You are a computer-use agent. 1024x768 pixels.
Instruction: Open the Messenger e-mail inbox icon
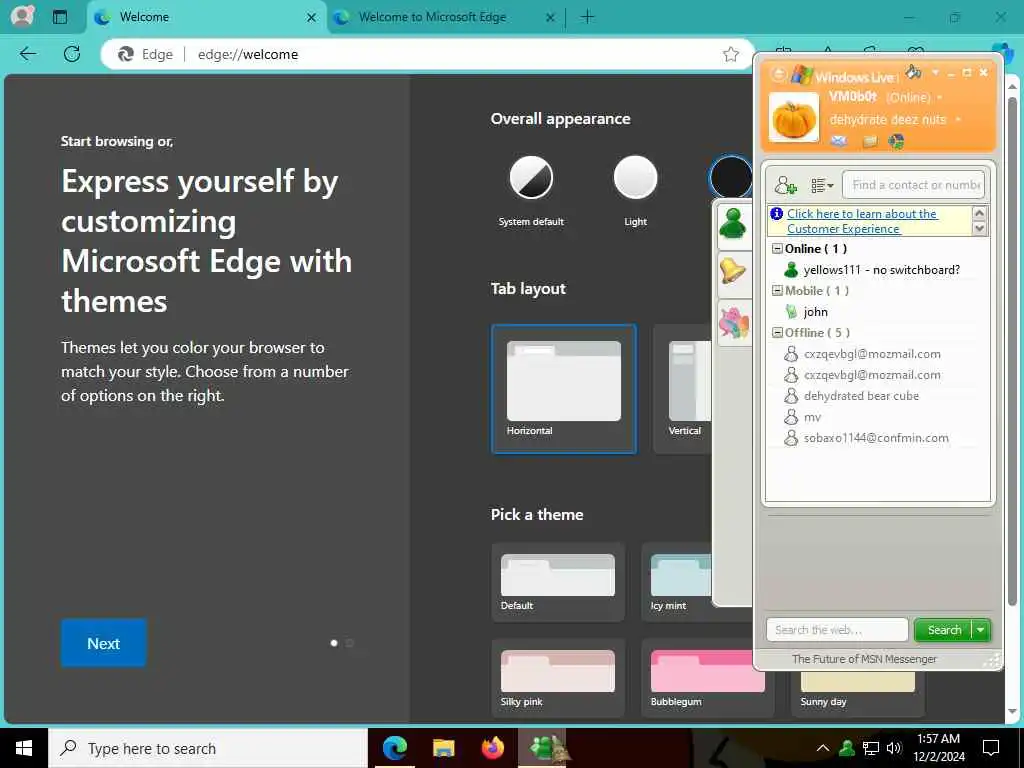839,140
